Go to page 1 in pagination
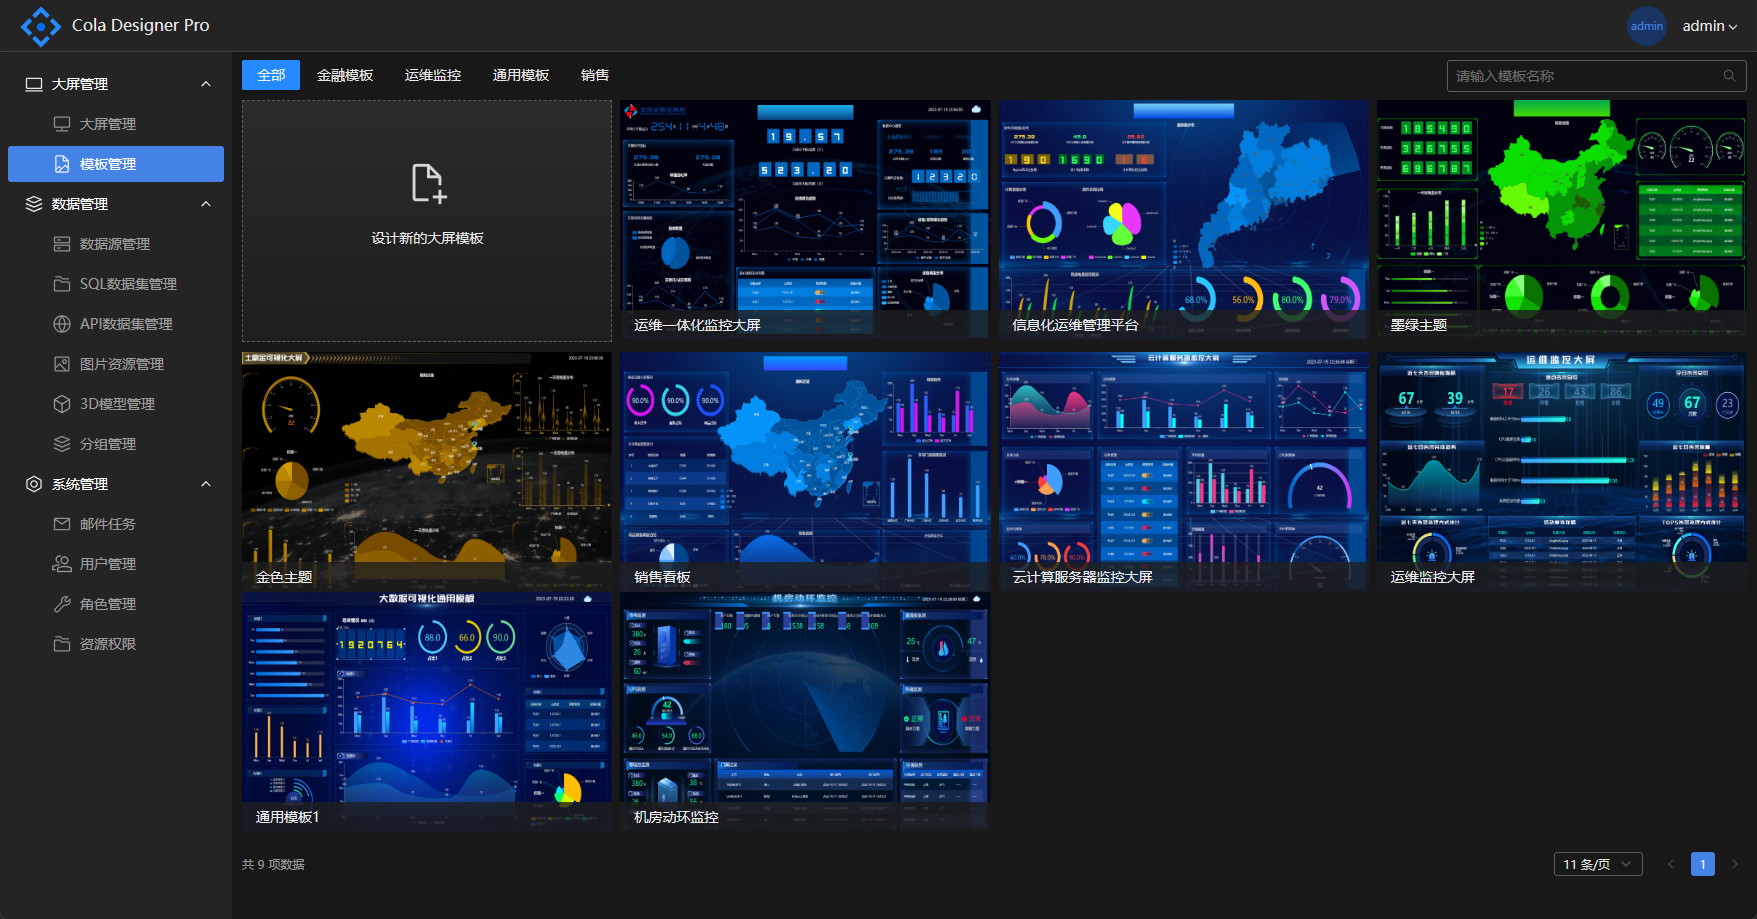Image resolution: width=1757 pixels, height=919 pixels. 1702,864
